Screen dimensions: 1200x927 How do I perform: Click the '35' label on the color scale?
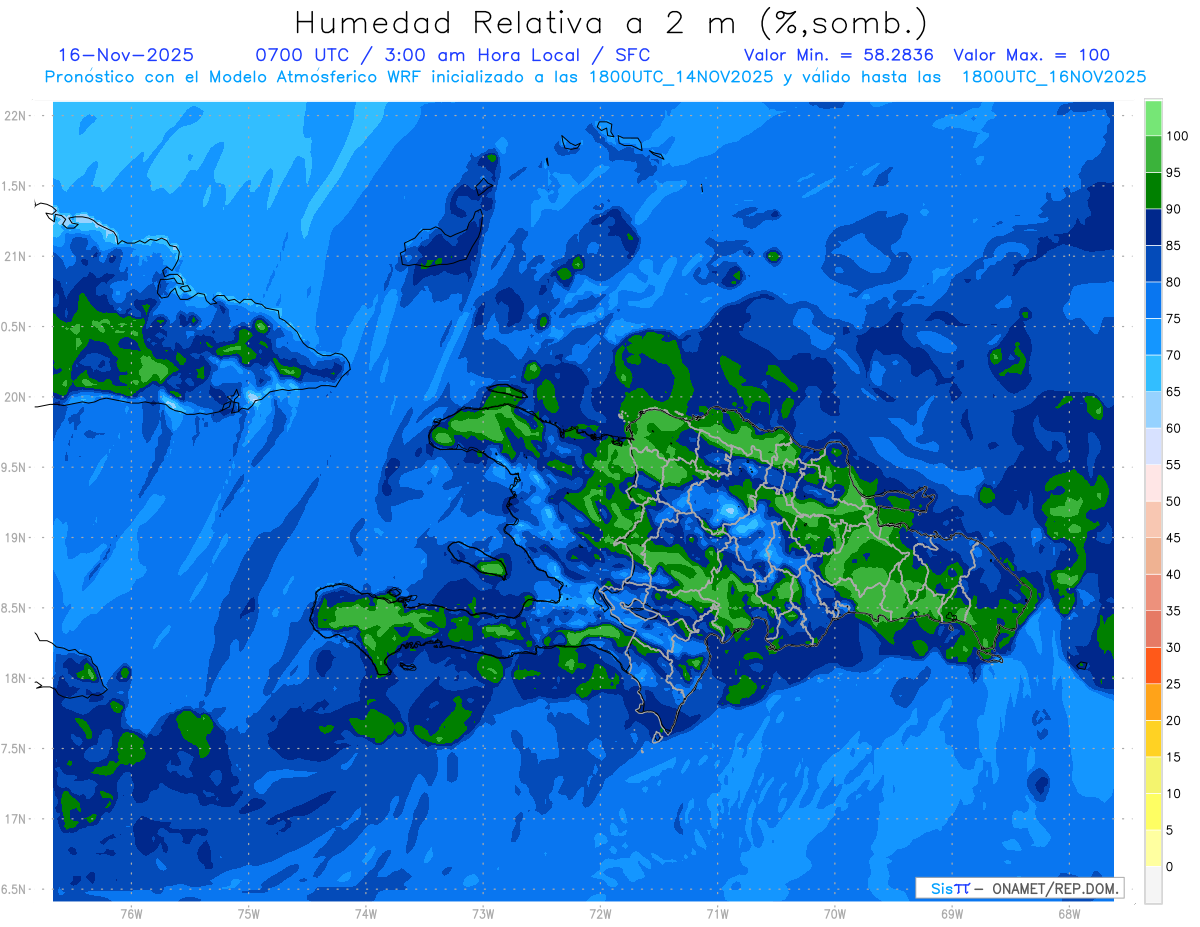(1173, 611)
